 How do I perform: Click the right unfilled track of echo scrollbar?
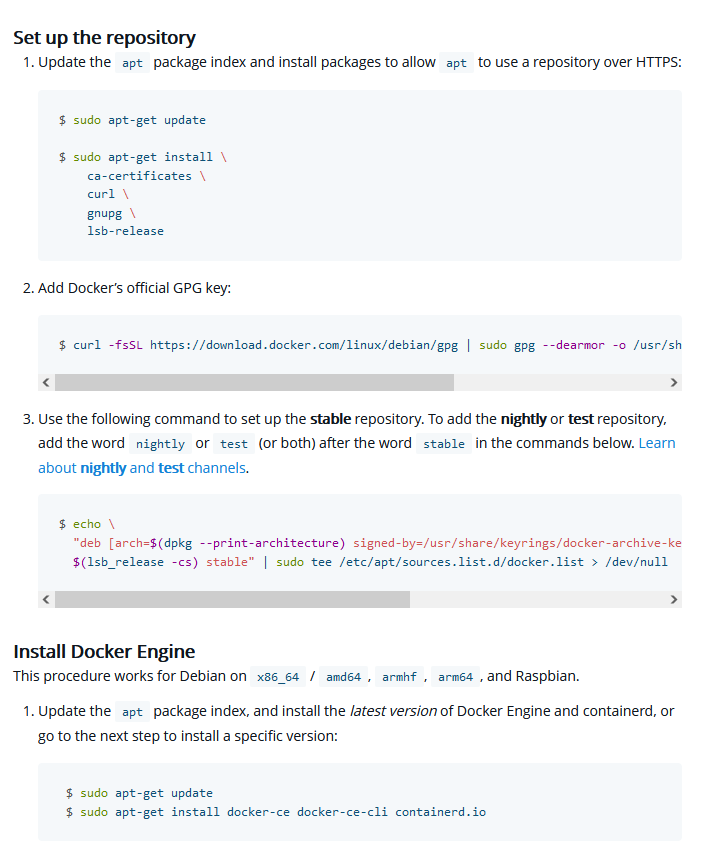[538, 599]
